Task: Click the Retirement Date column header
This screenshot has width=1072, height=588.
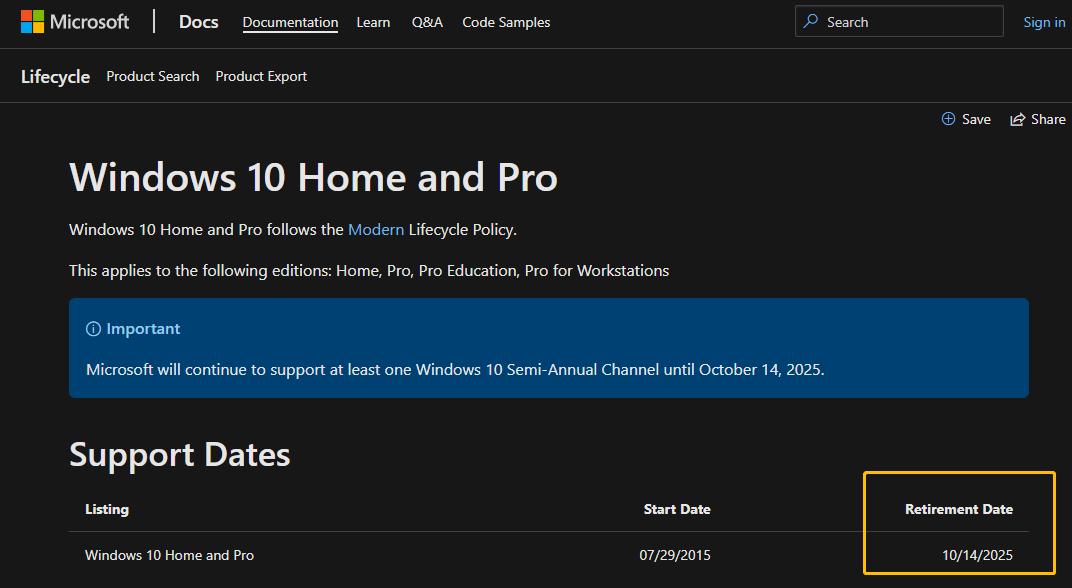Action: coord(958,509)
